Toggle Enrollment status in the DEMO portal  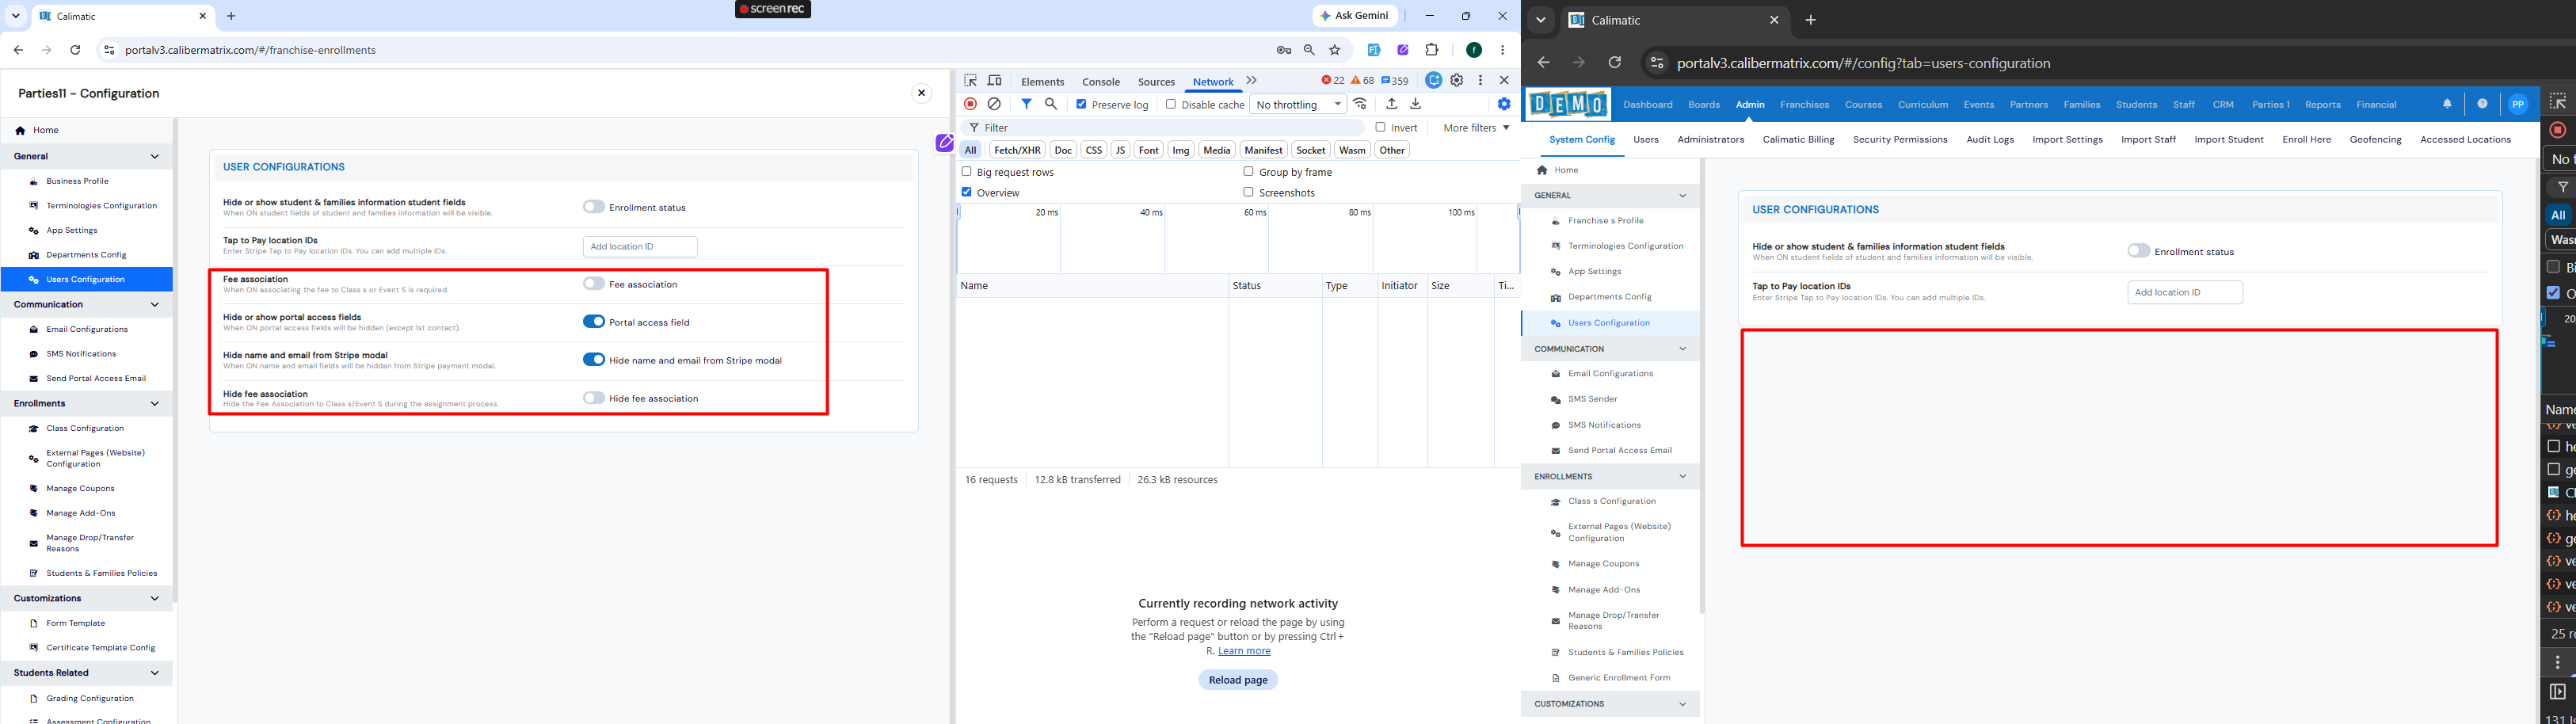coord(2138,251)
